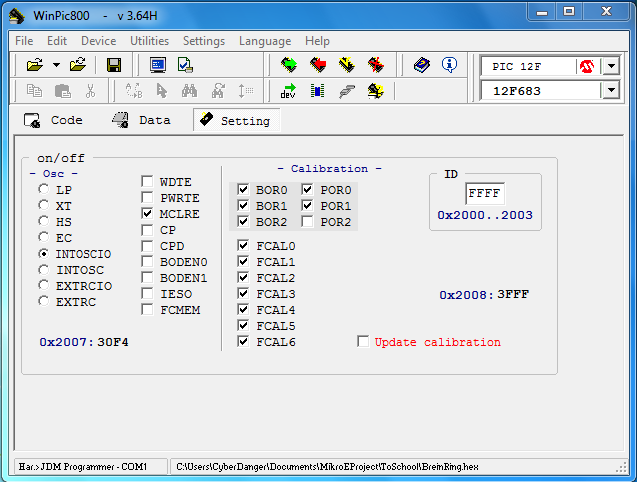Click the ID input field showing FFFF
This screenshot has height=482, width=637.
485,193
